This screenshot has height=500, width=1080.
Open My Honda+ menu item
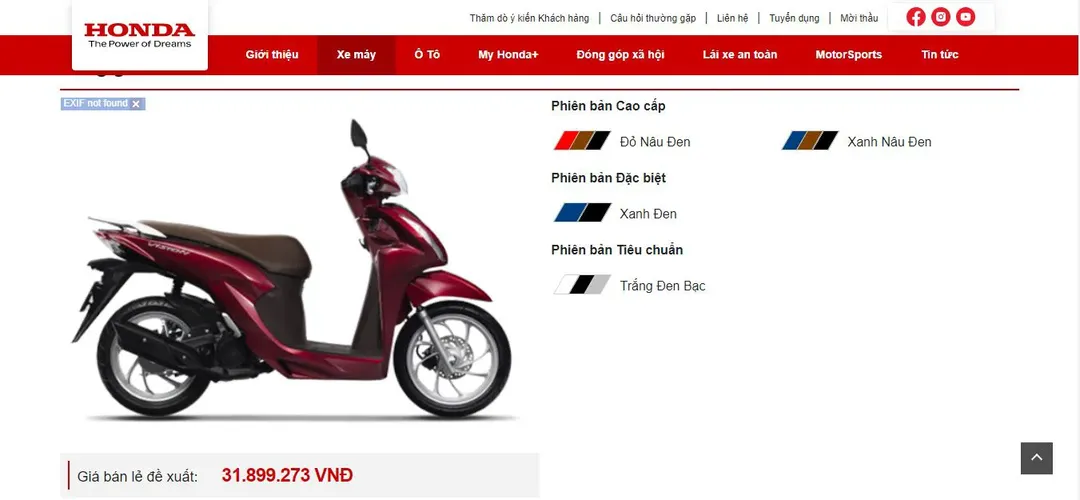(508, 55)
